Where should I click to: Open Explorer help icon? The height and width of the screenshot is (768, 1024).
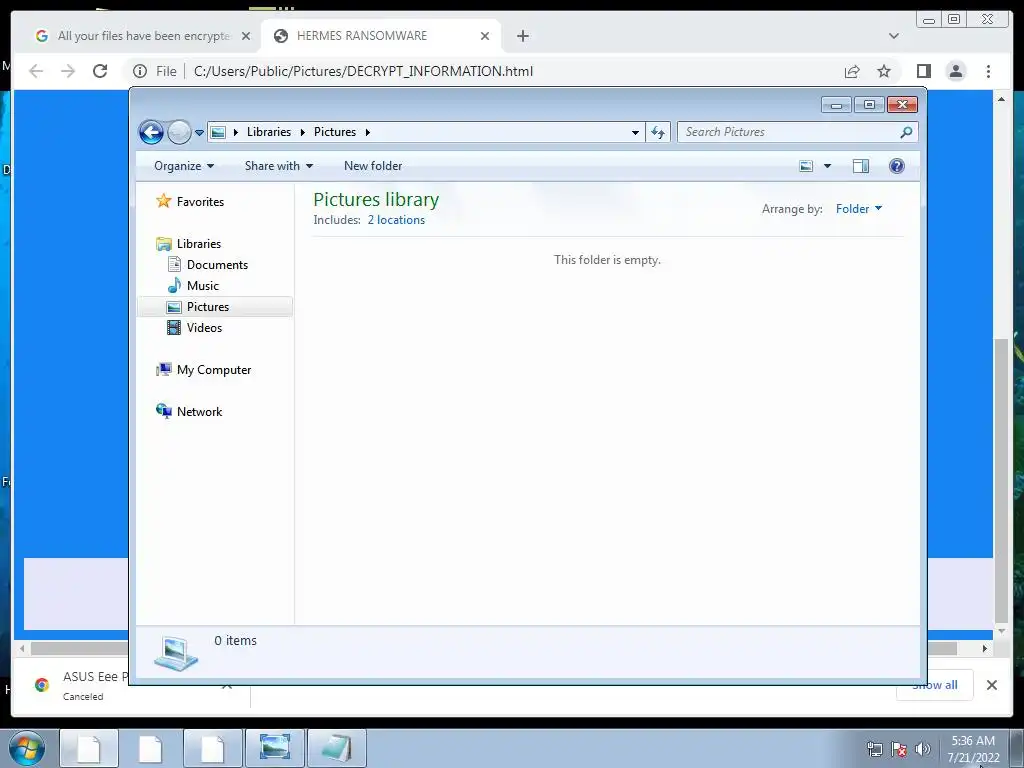coord(897,166)
